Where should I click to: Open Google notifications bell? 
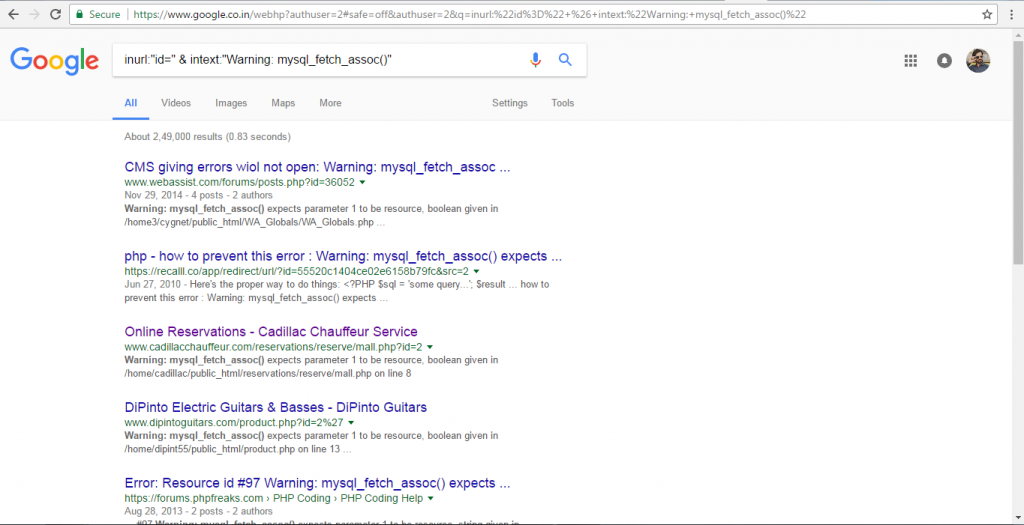coord(944,61)
